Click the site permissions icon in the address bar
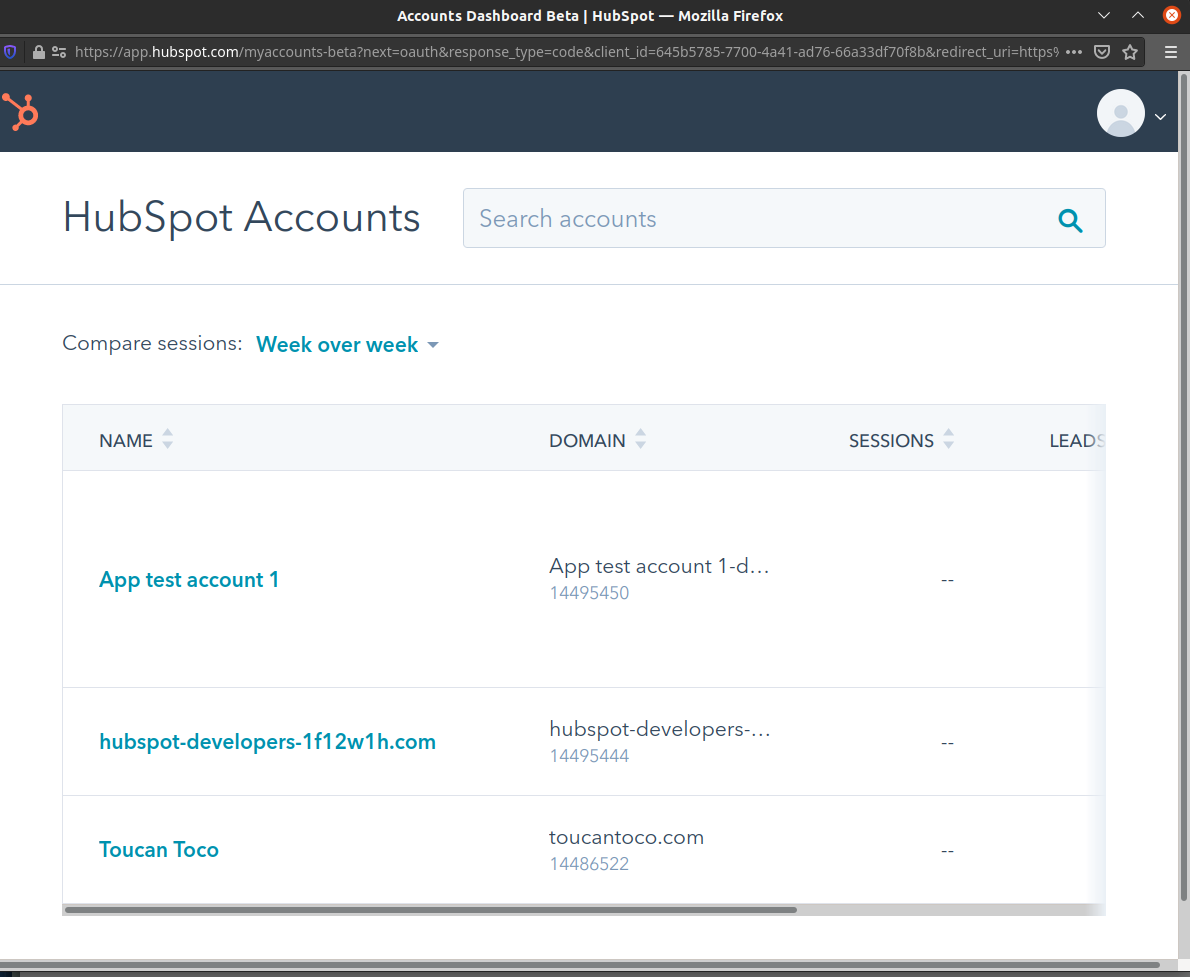Screen dimensions: 1190x977 pos(60,52)
